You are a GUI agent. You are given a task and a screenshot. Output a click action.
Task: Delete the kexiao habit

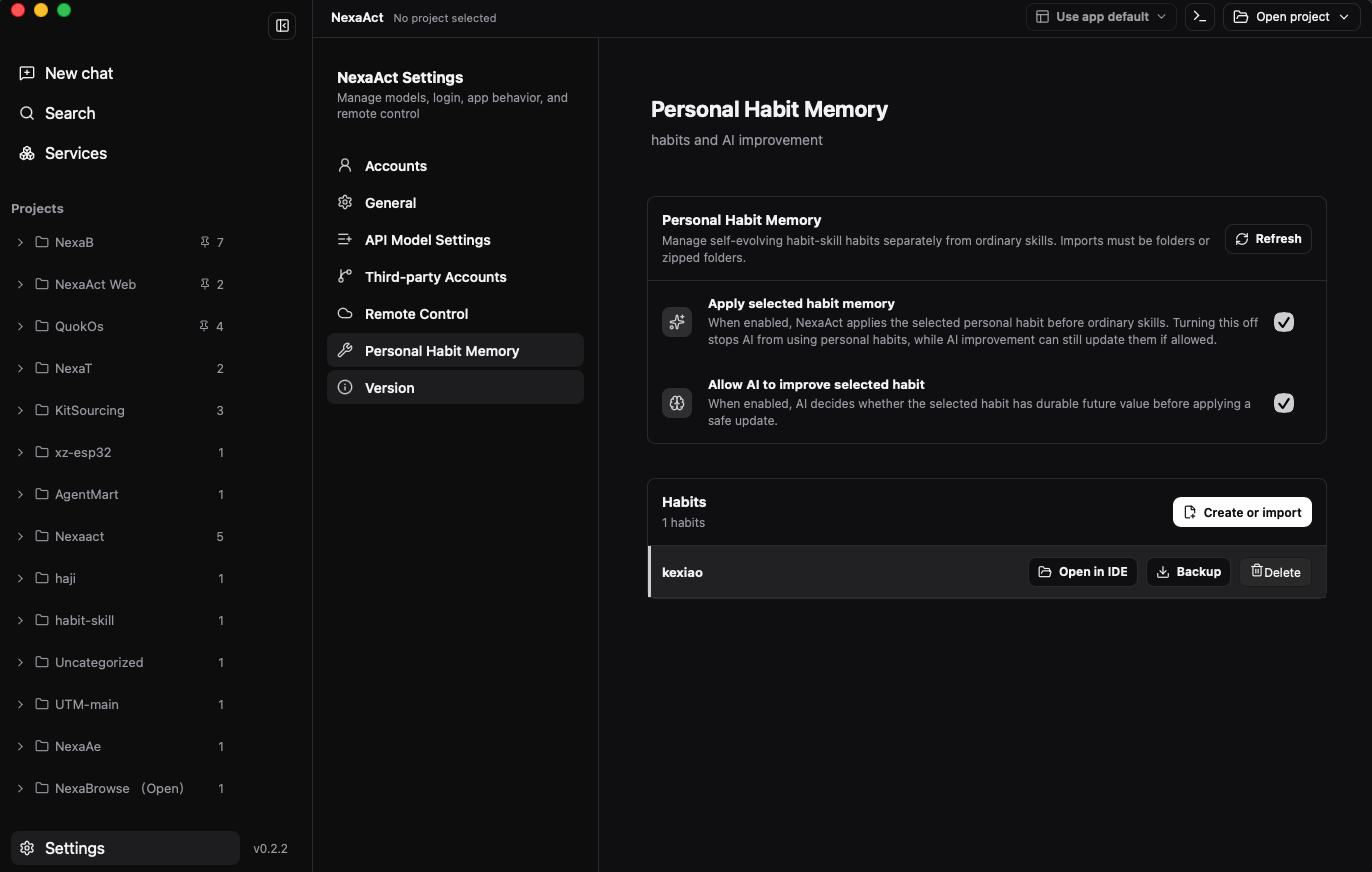pos(1275,572)
